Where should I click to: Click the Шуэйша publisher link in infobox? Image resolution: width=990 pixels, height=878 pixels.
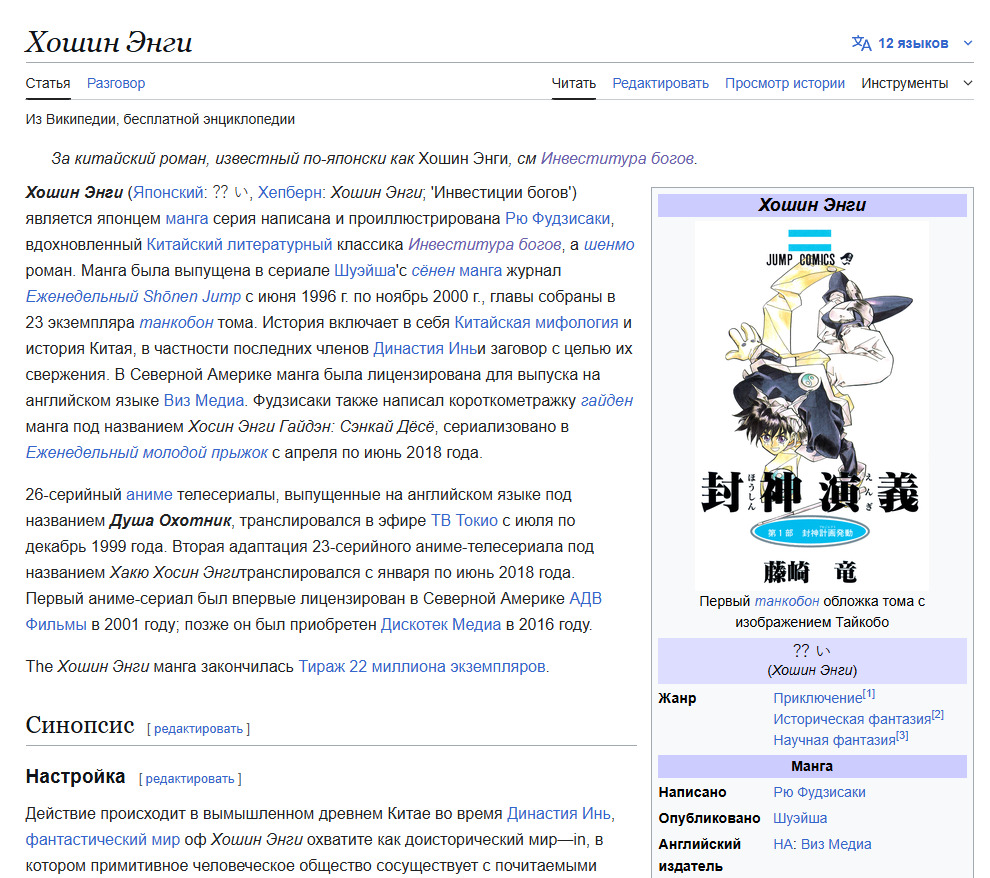(800, 818)
